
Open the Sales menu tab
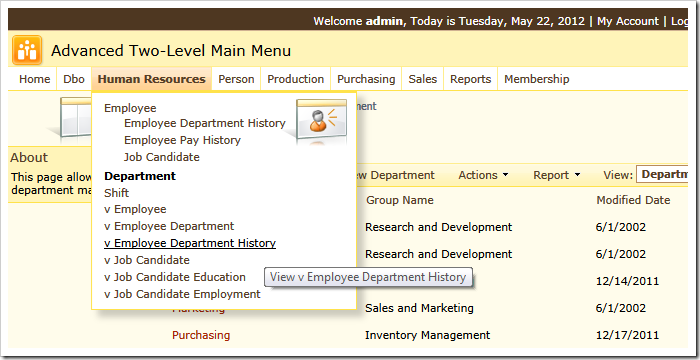click(423, 79)
